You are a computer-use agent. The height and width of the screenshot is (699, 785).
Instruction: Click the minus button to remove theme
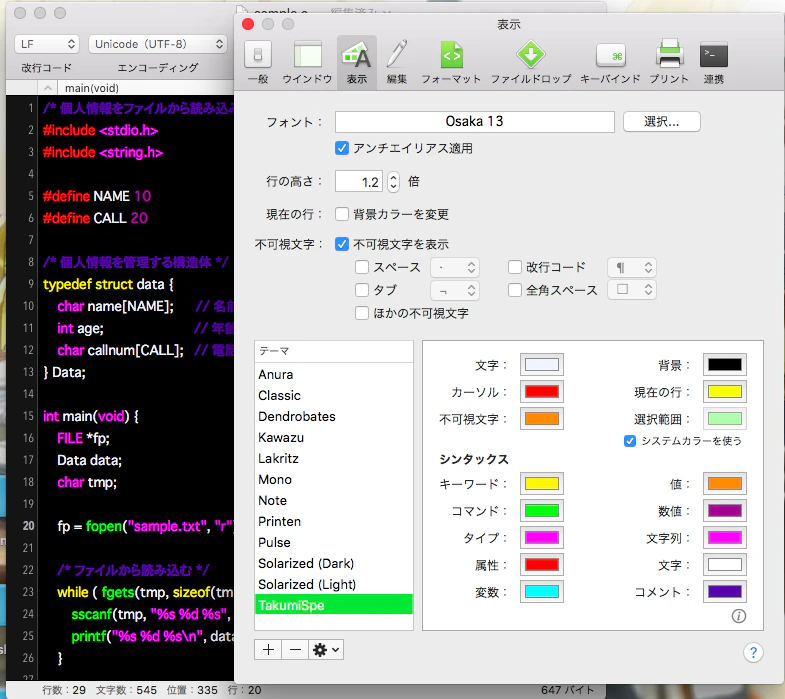295,649
